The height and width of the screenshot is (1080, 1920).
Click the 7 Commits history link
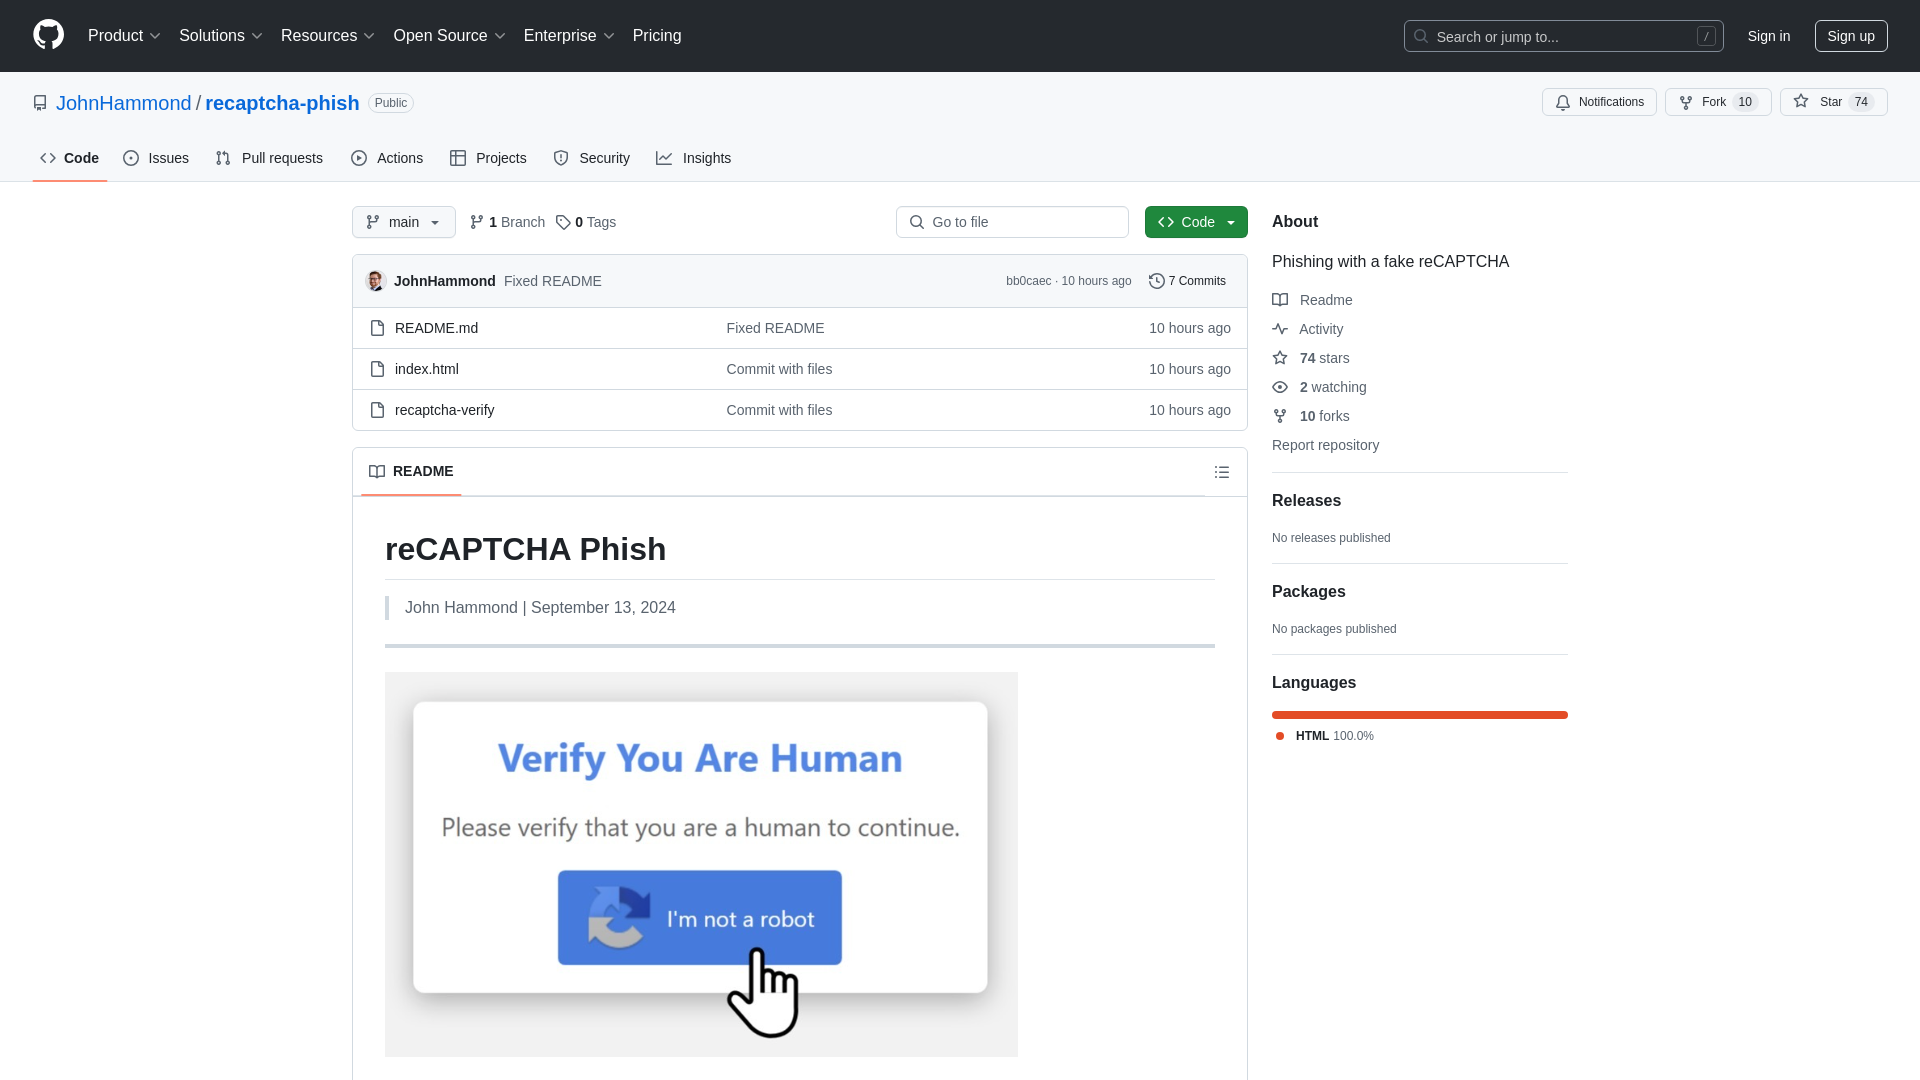[1187, 281]
